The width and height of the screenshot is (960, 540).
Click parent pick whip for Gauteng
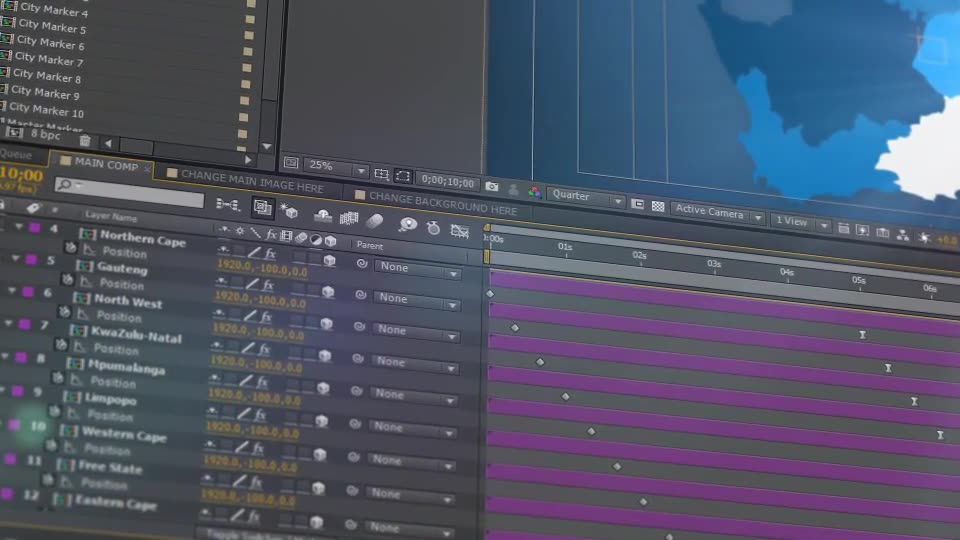click(x=361, y=294)
